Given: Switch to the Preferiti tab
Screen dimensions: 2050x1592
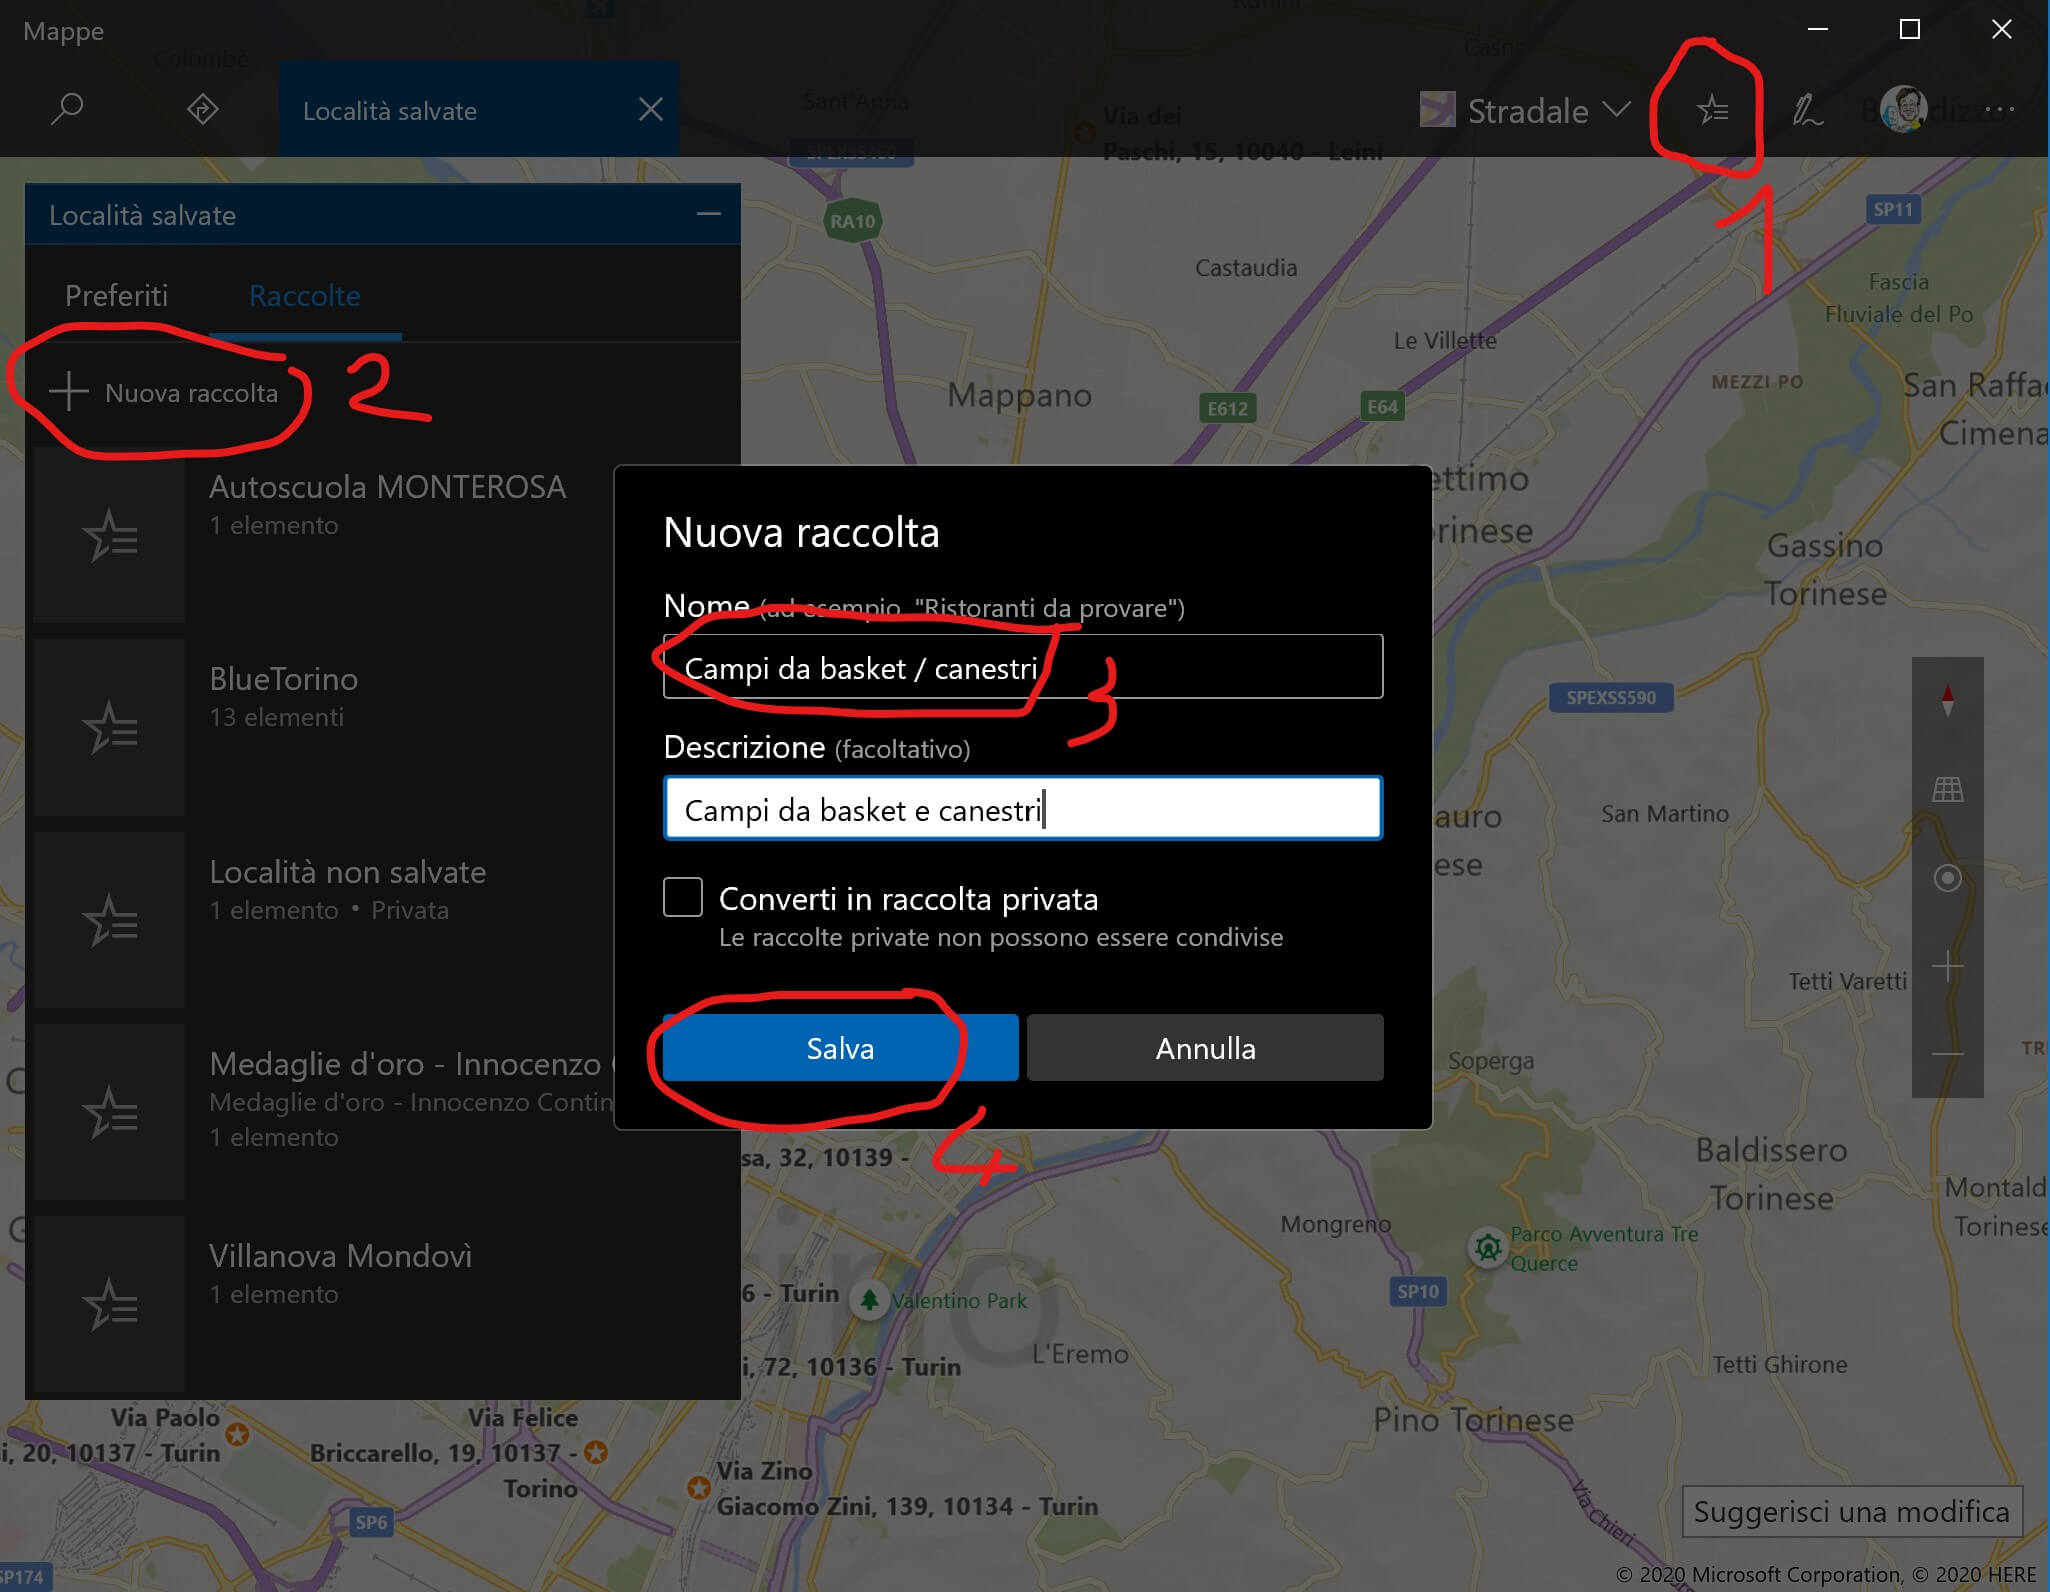Looking at the screenshot, I should click(x=116, y=296).
